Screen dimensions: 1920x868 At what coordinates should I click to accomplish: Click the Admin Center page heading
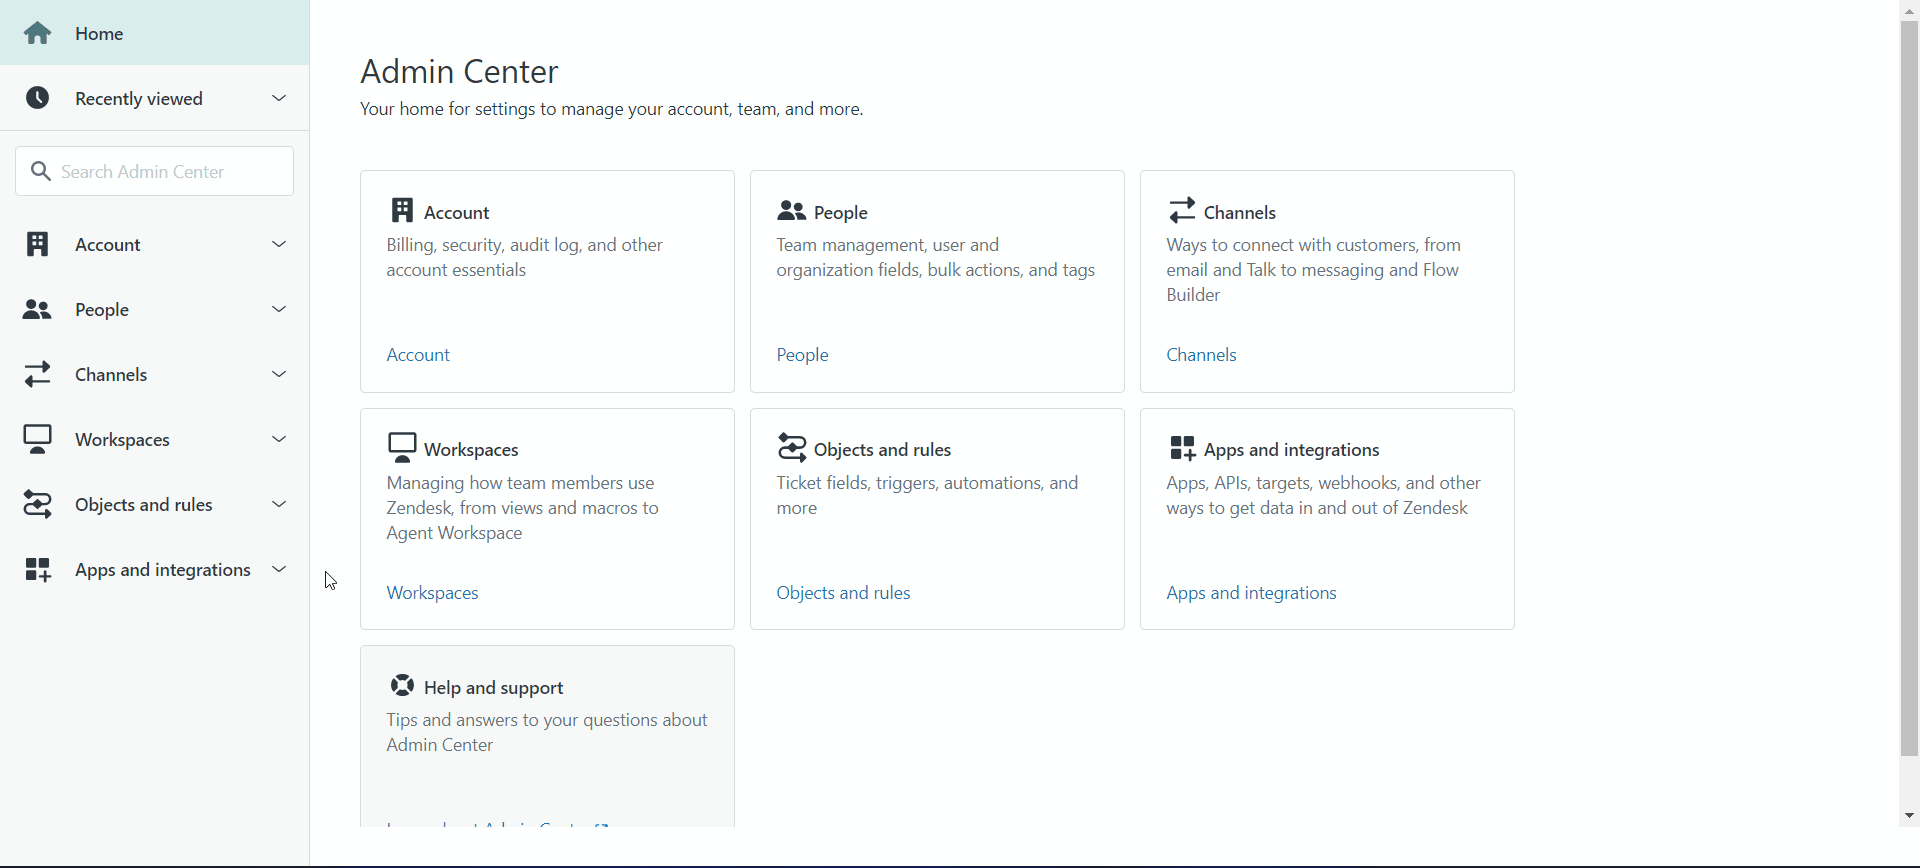[459, 72]
